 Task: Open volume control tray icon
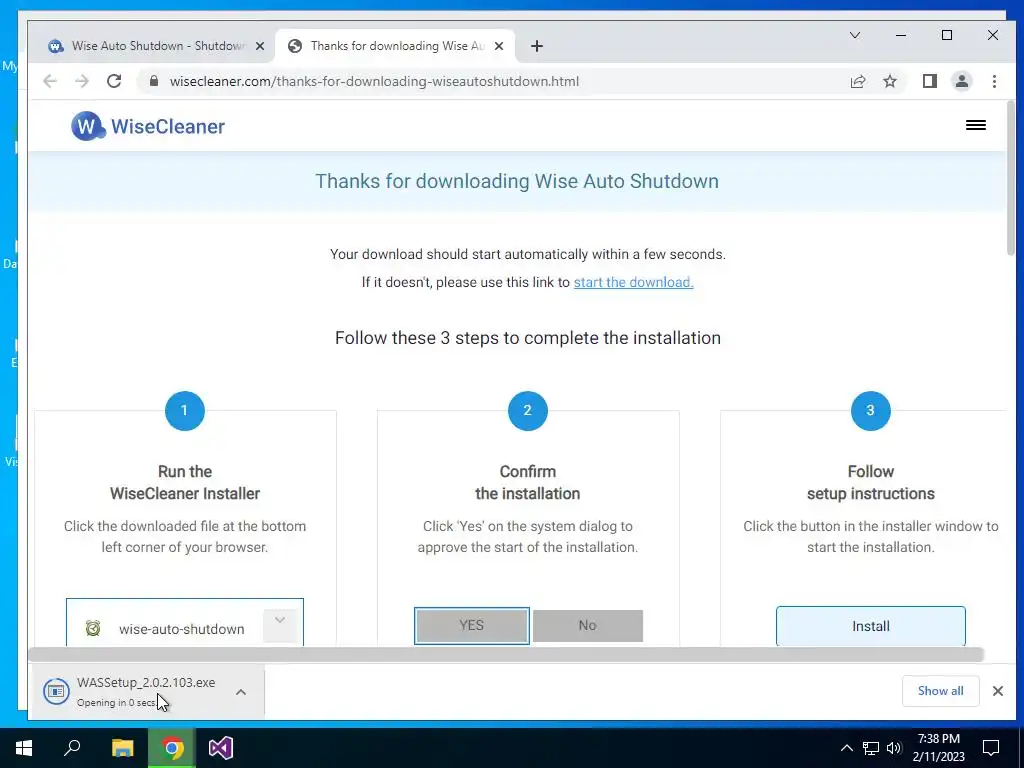894,748
